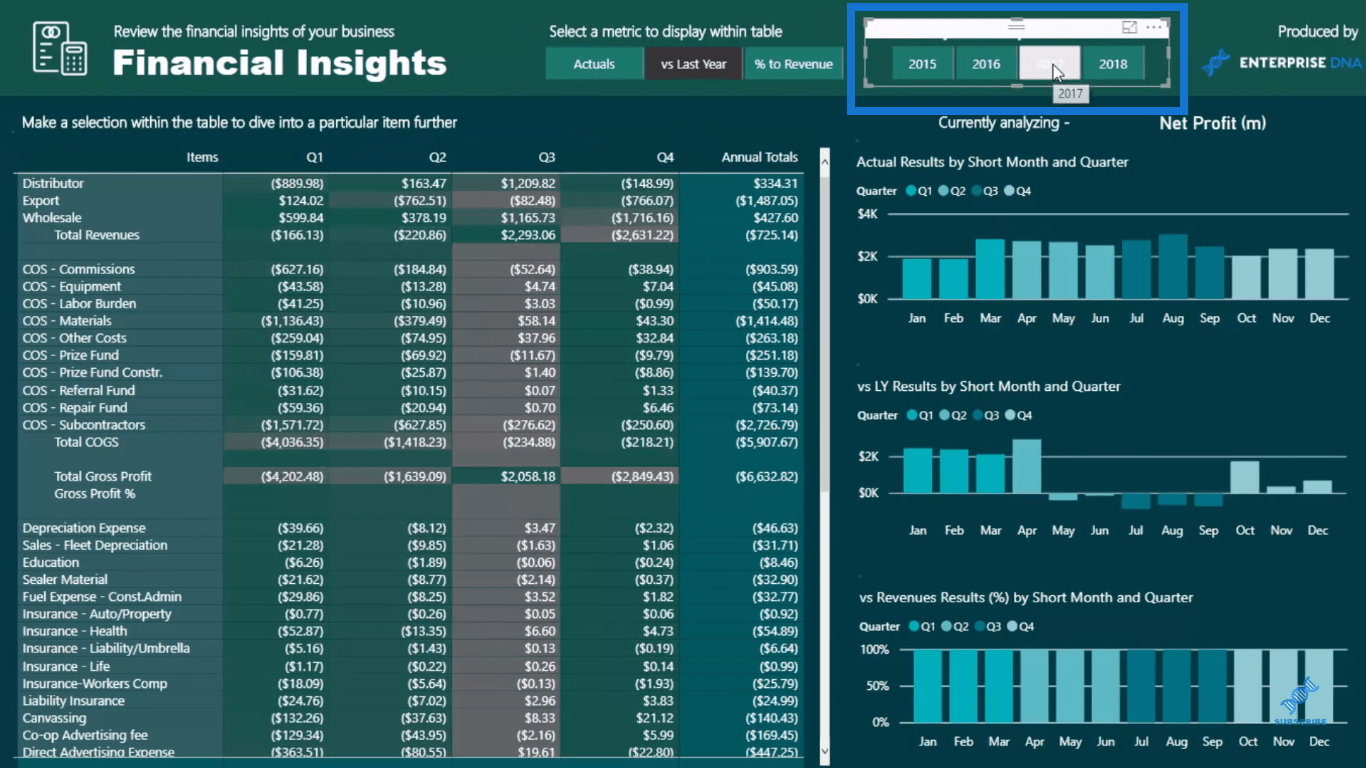1366x768 pixels.
Task: Click Q4 legend in Actual Results chart
Action: pyautogui.click(x=1018, y=191)
